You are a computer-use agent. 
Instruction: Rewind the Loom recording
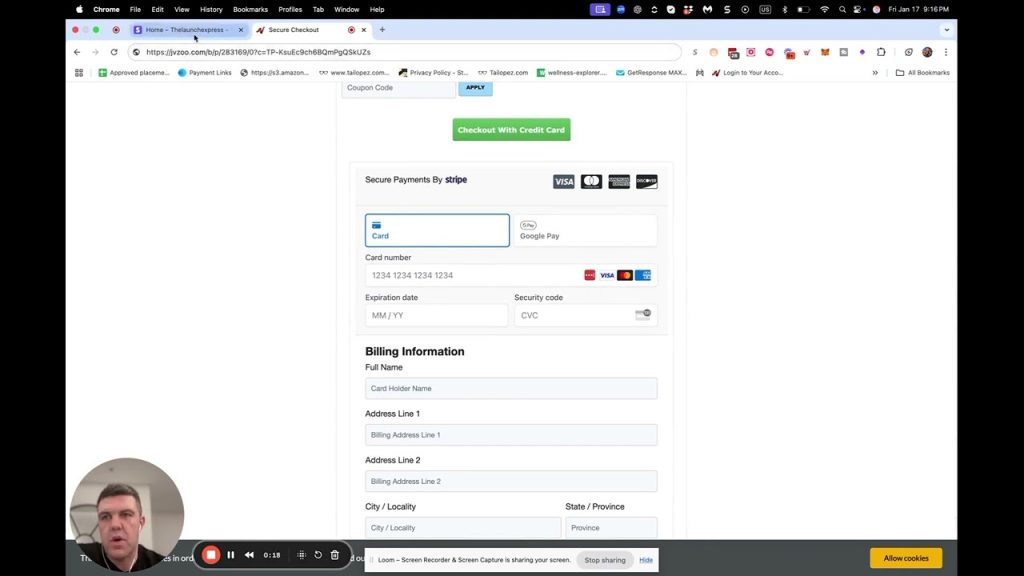(x=249, y=555)
